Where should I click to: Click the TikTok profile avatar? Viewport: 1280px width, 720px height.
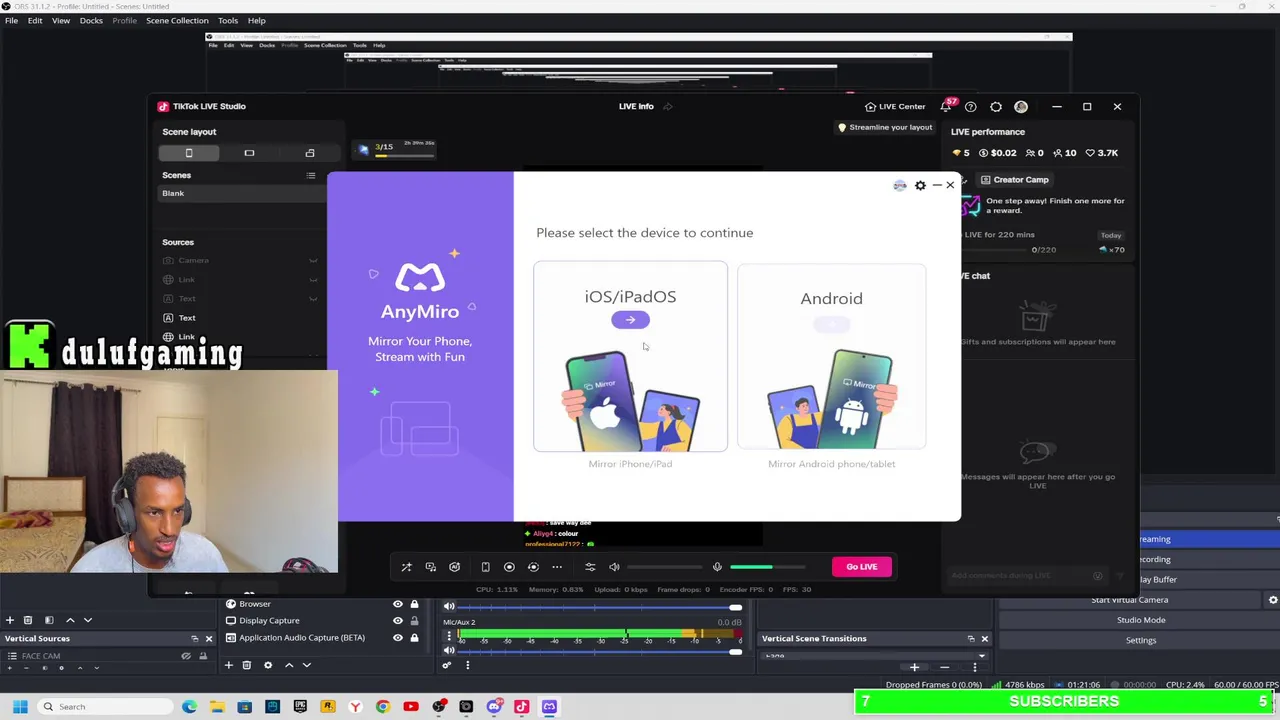click(1021, 107)
